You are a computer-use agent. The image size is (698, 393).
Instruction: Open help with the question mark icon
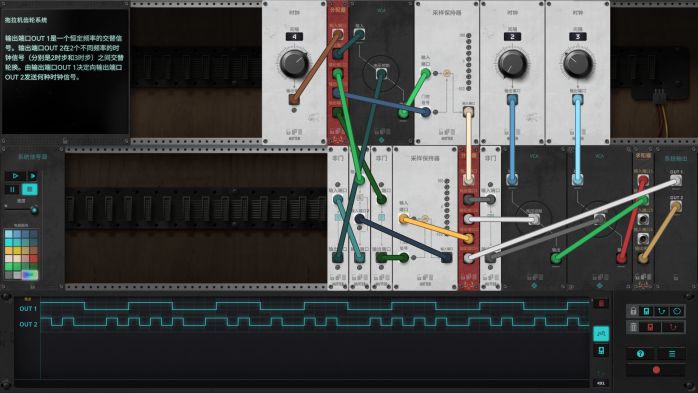click(640, 354)
